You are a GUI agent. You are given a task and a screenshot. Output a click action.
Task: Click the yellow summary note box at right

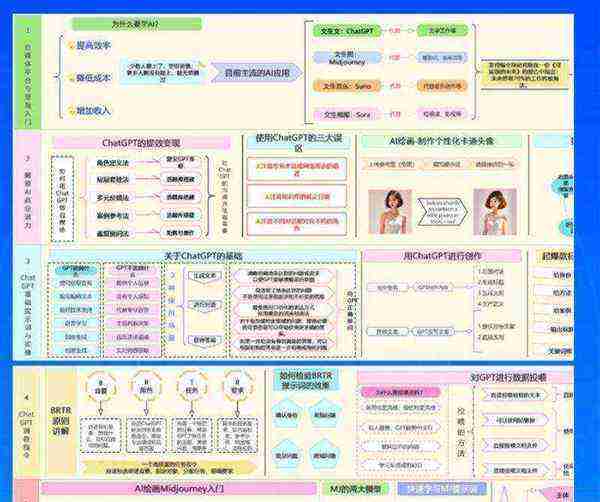click(x=523, y=75)
